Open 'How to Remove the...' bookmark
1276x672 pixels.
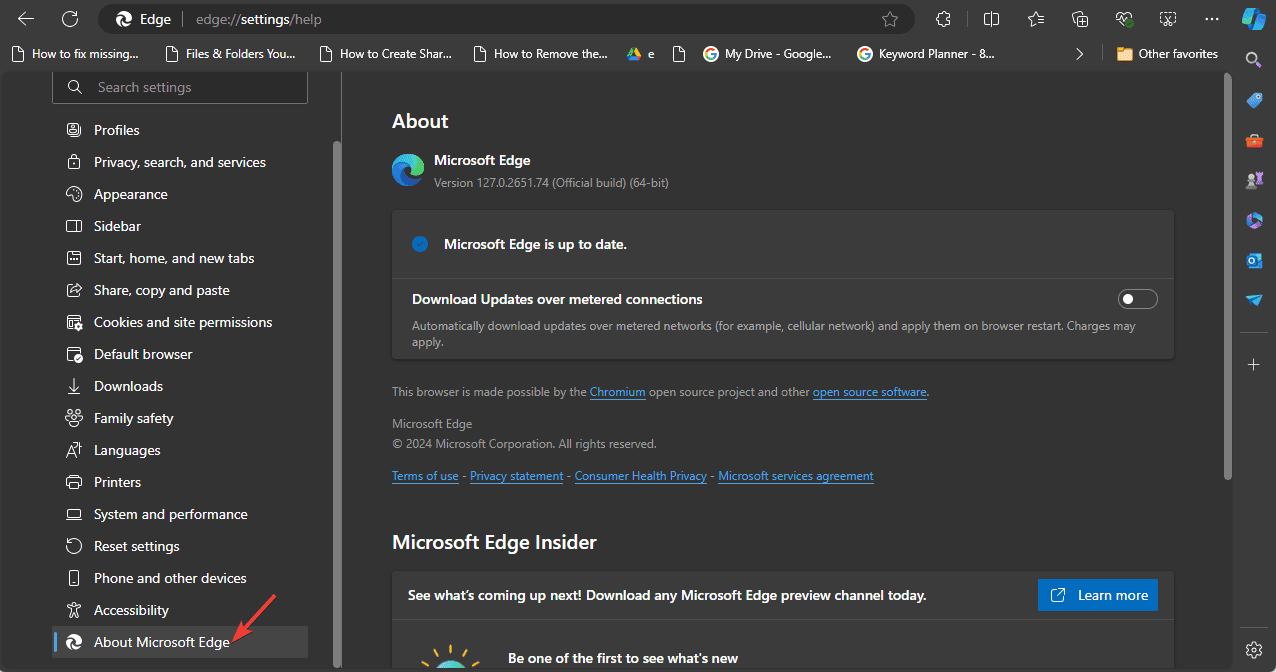[x=539, y=54]
